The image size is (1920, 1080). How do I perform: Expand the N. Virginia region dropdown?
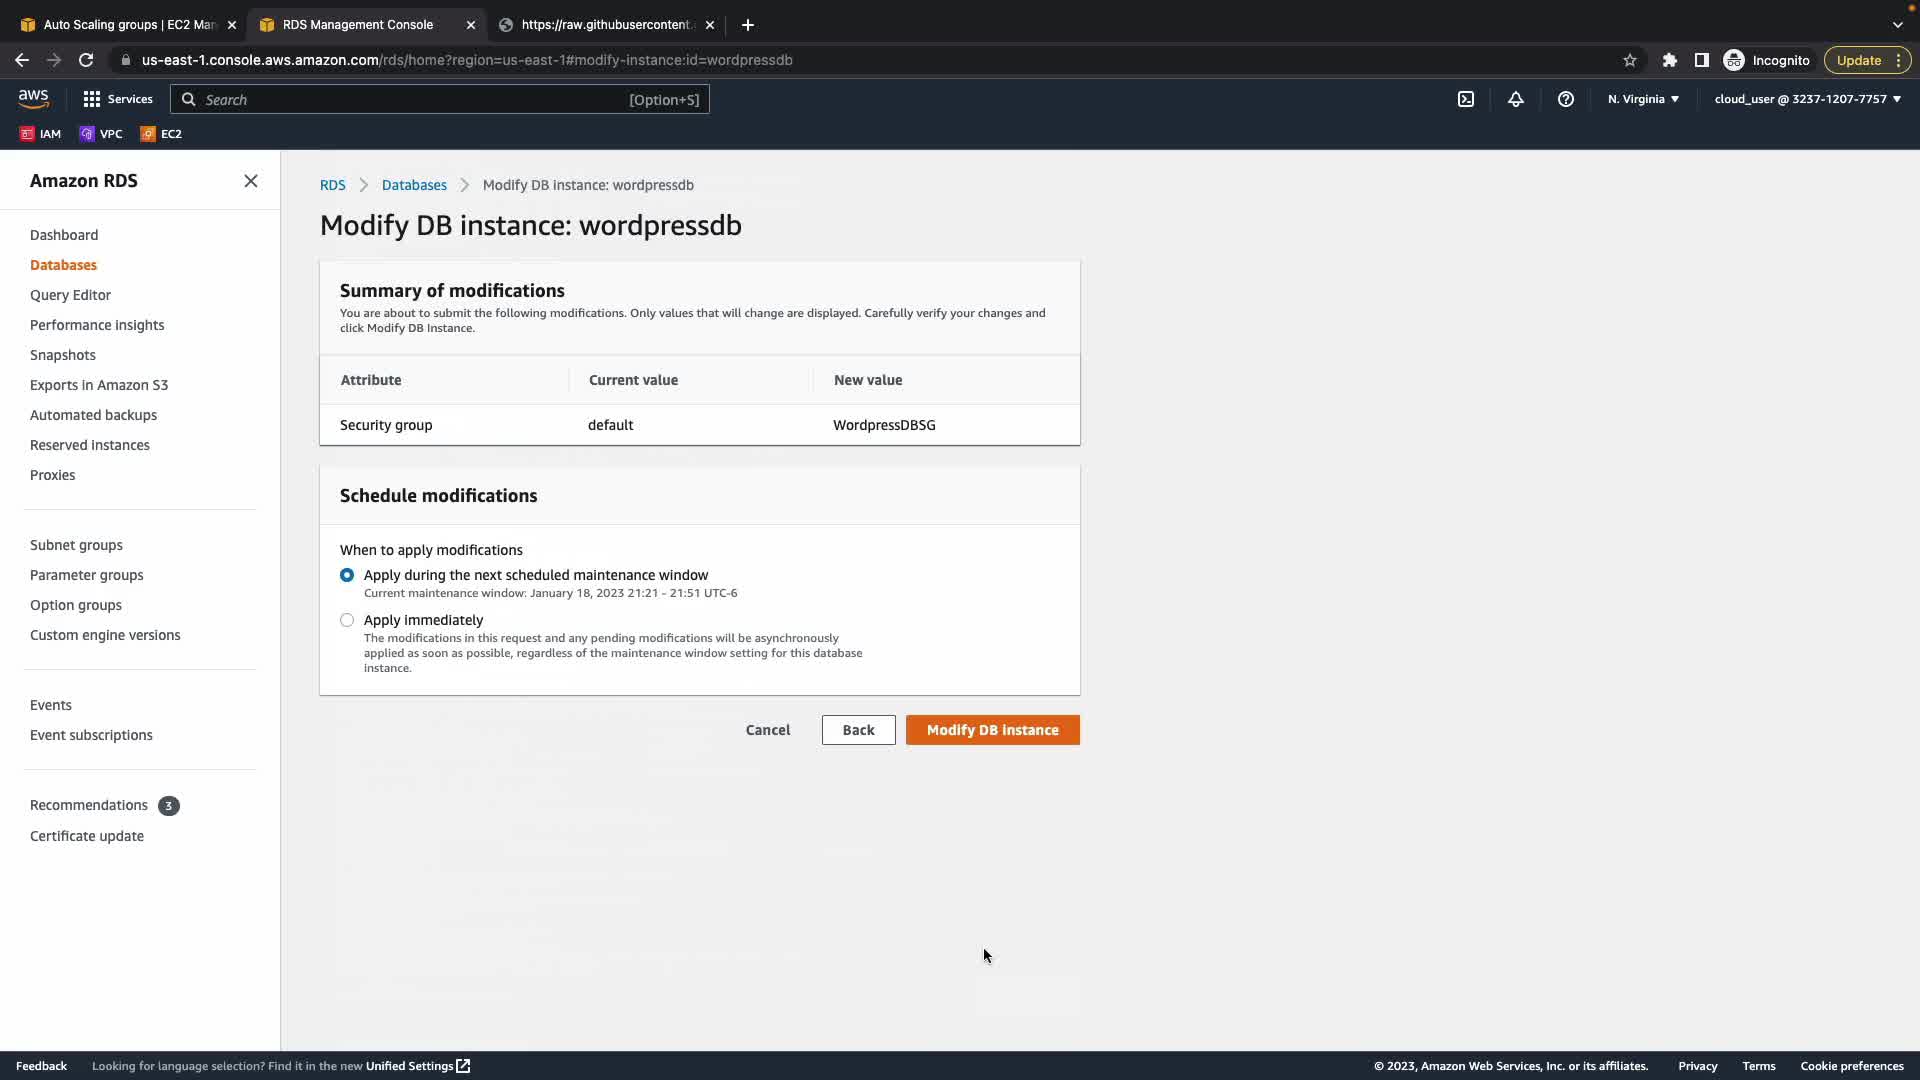coord(1643,99)
